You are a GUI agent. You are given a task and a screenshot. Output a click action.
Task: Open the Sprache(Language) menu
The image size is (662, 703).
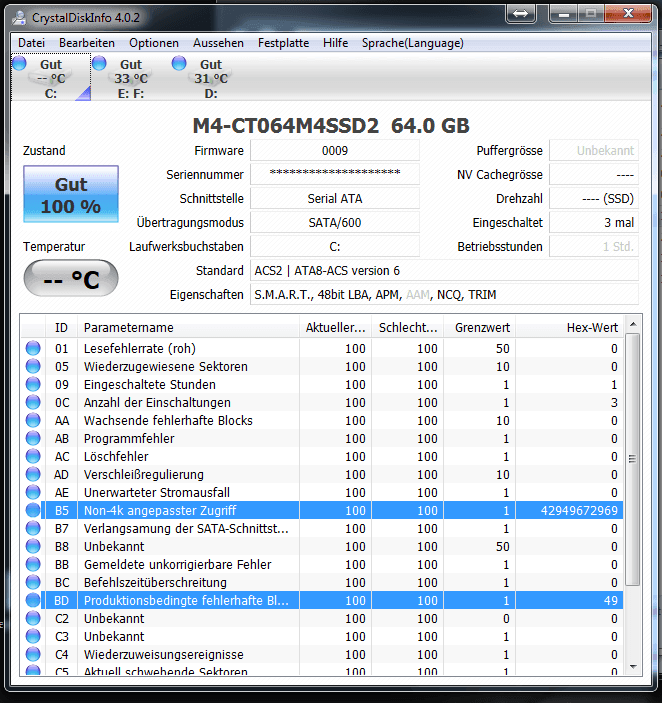click(x=413, y=43)
